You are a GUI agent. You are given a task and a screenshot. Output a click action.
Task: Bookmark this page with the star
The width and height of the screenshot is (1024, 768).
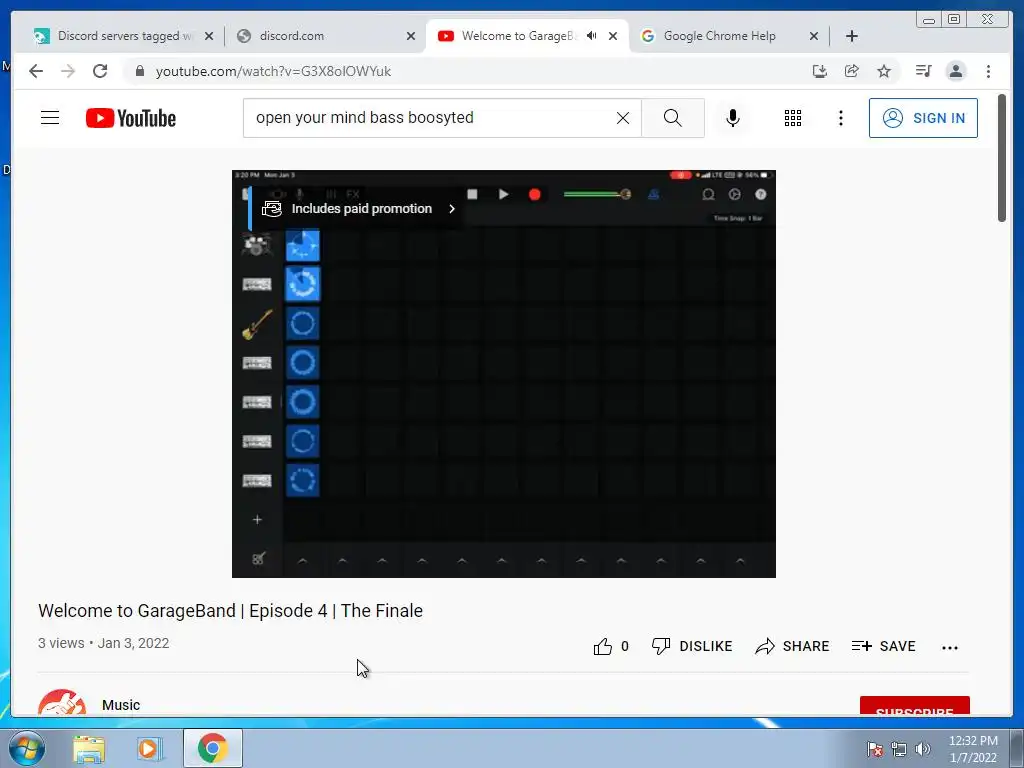click(884, 71)
